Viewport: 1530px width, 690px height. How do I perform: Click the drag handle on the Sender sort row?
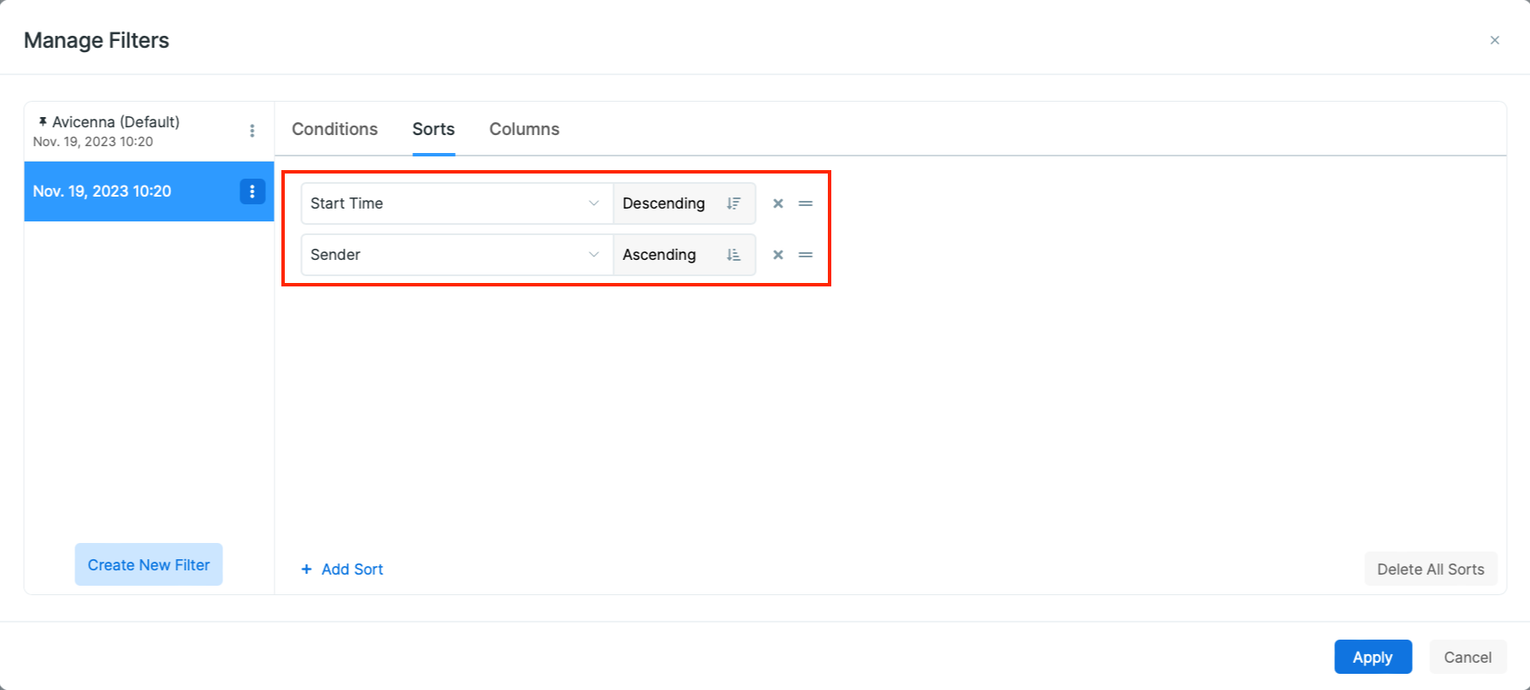point(806,254)
